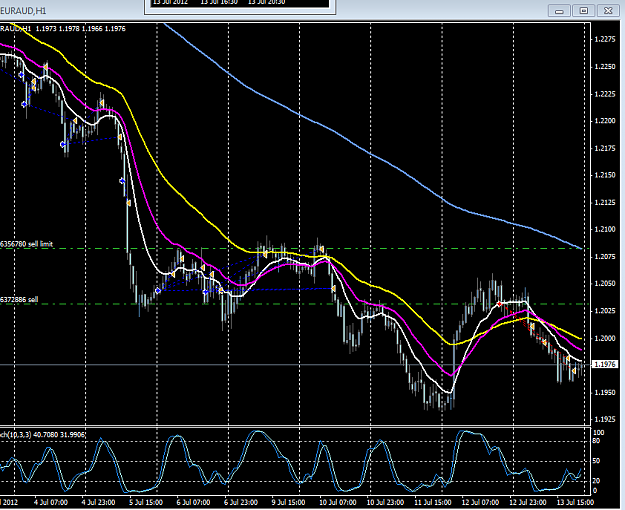
Task: Click the 1.1925 price axis label
Action: click(605, 419)
